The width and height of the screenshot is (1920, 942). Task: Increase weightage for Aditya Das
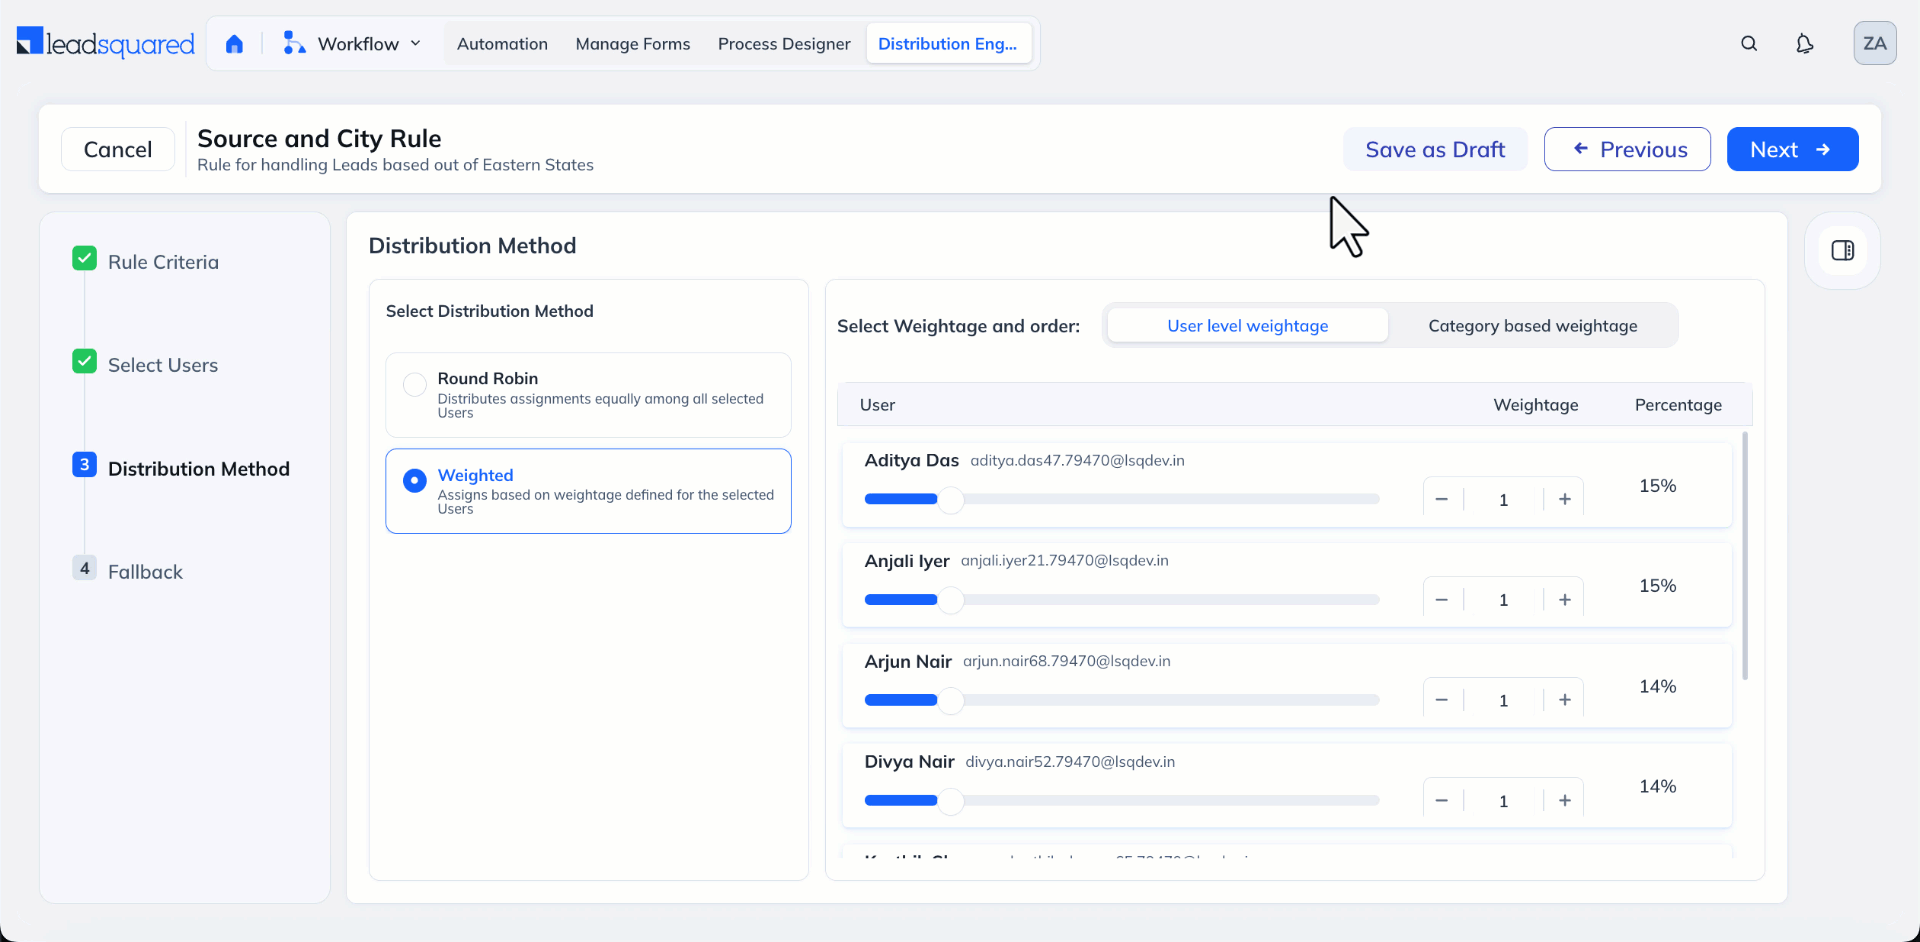(x=1565, y=499)
